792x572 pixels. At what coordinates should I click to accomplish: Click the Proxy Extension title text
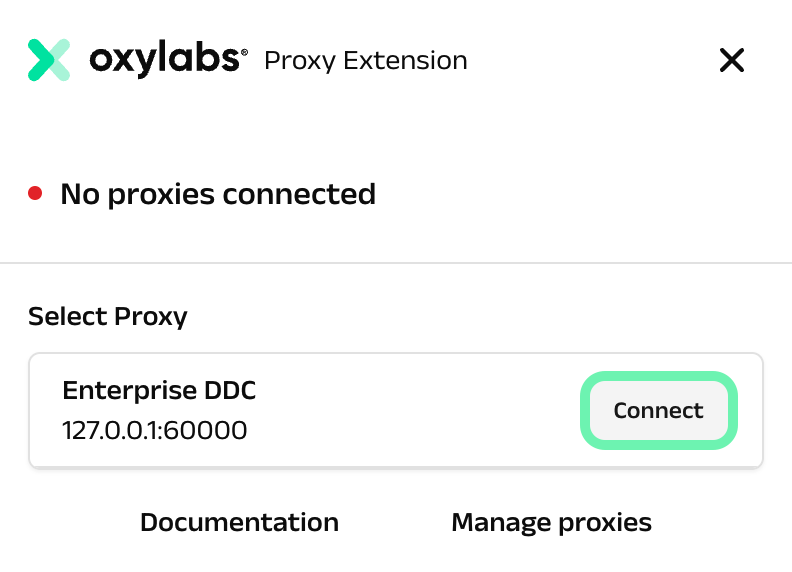(365, 61)
